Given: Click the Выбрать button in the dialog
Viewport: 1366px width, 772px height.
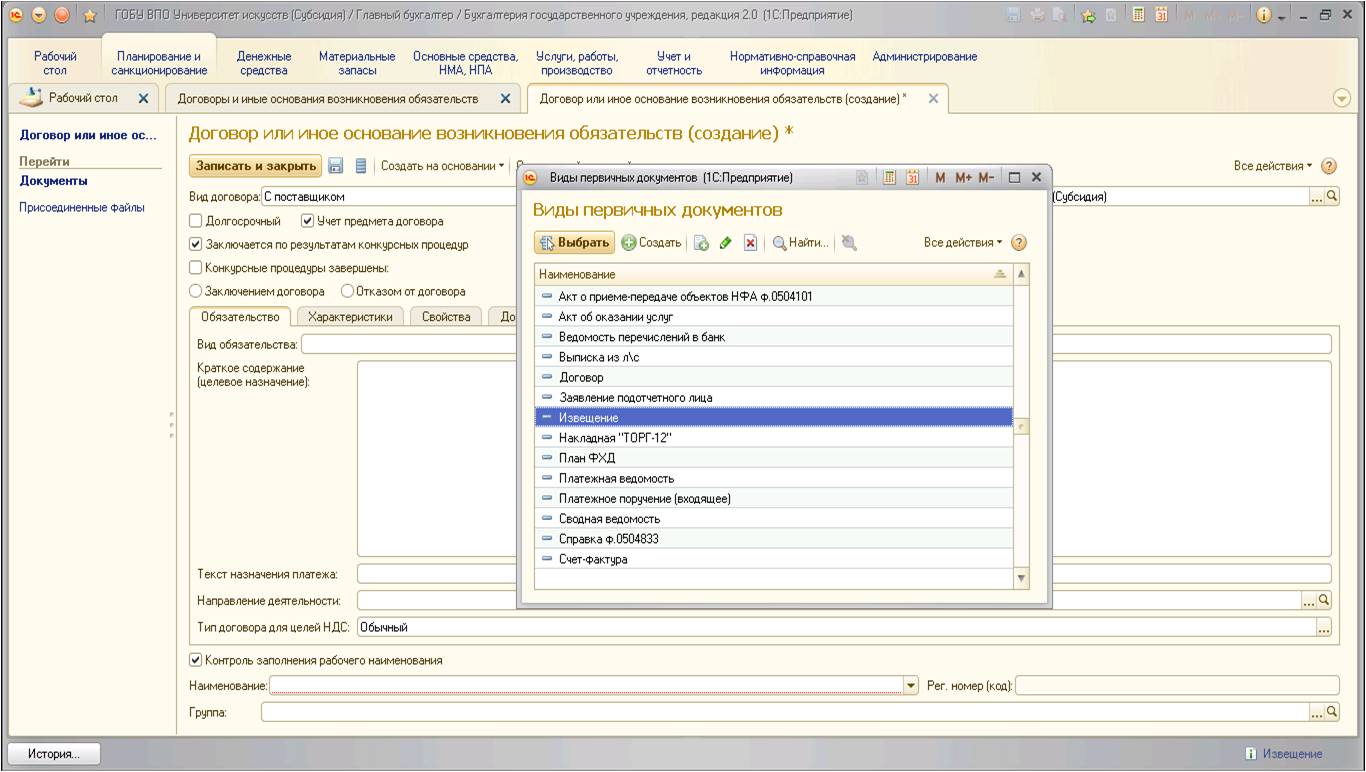Looking at the screenshot, I should point(575,243).
